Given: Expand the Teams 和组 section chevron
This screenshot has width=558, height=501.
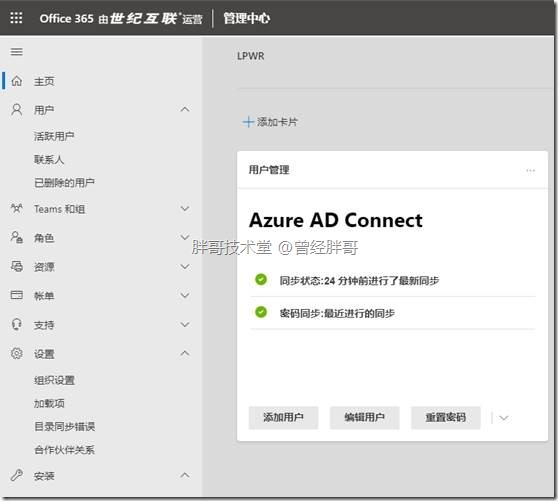Looking at the screenshot, I should 185,209.
